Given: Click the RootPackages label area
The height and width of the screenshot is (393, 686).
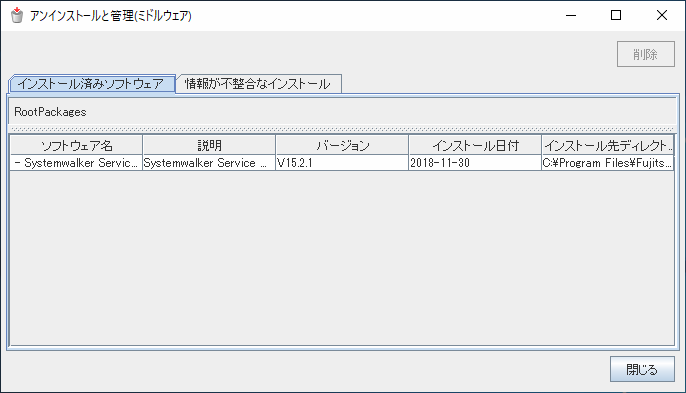Looking at the screenshot, I should [50, 112].
